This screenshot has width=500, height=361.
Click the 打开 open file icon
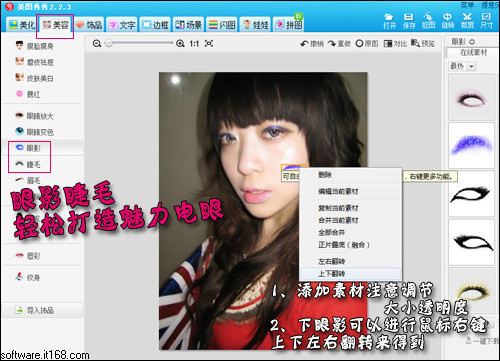click(389, 21)
